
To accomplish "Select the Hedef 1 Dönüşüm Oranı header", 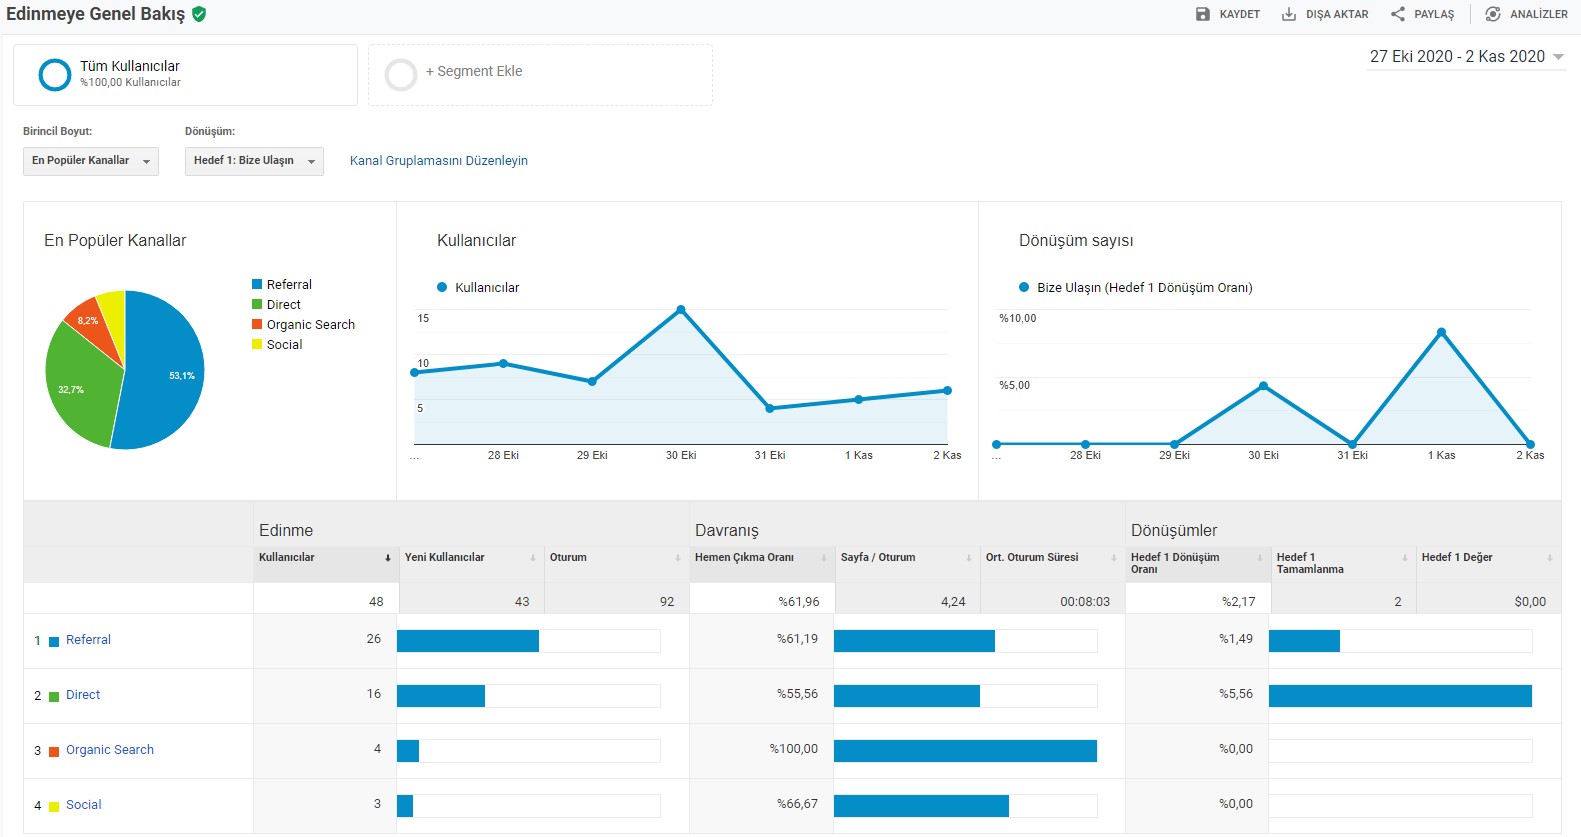I will pos(1175,563).
